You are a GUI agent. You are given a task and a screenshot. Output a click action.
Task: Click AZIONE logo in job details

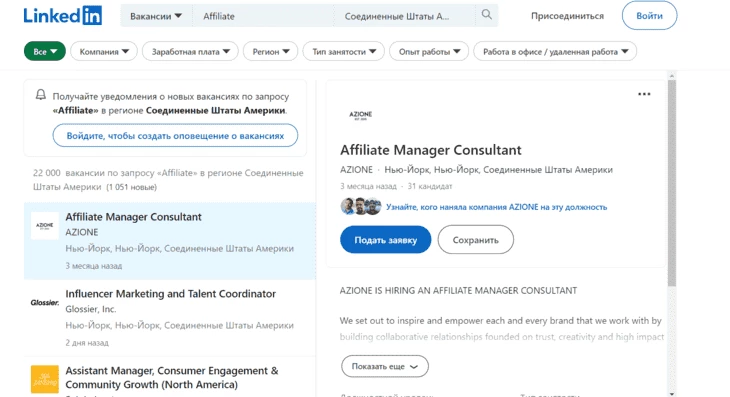[x=361, y=115]
